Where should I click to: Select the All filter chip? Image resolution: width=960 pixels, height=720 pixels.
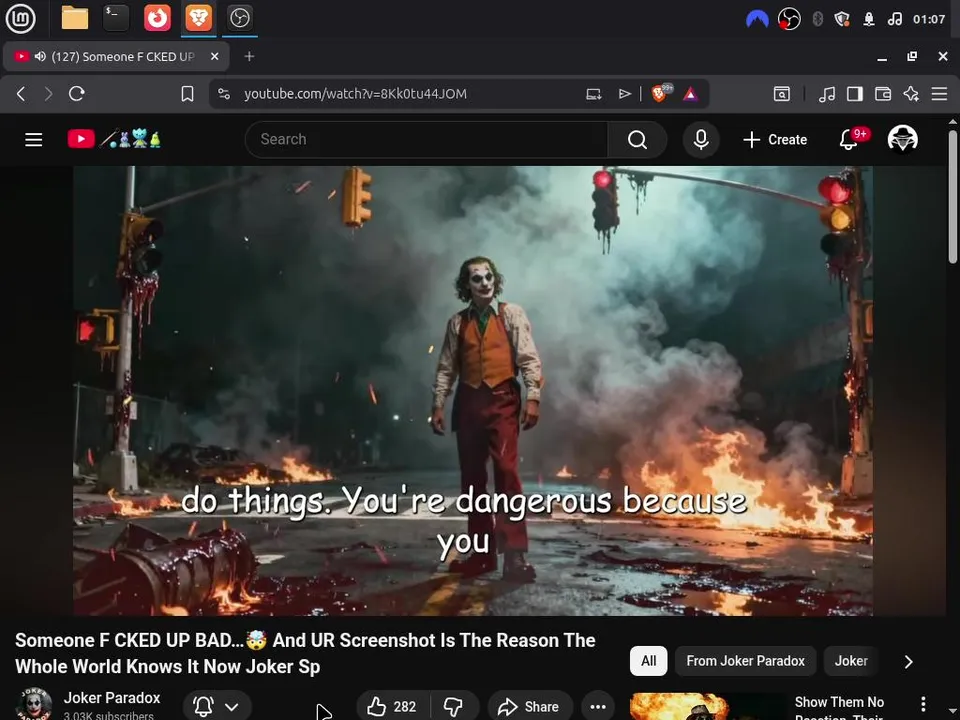648,661
